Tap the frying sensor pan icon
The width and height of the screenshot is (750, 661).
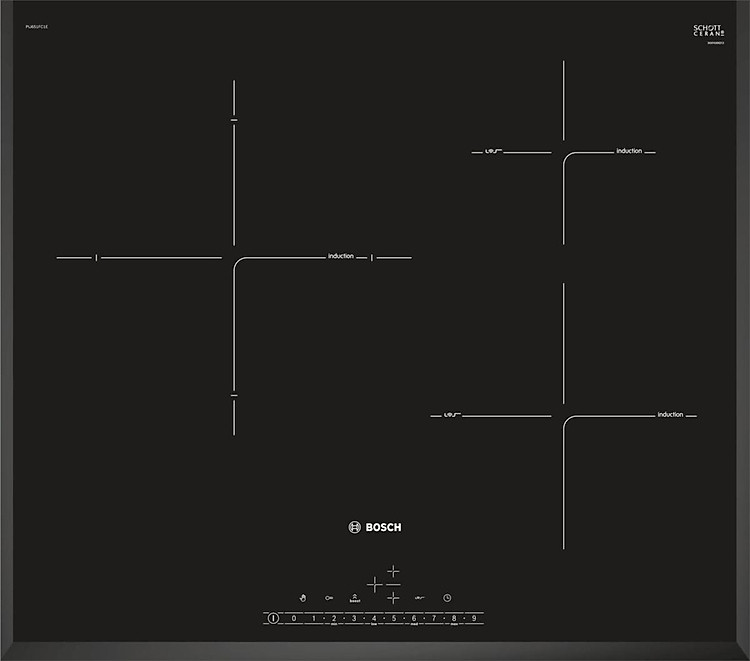click(x=420, y=598)
